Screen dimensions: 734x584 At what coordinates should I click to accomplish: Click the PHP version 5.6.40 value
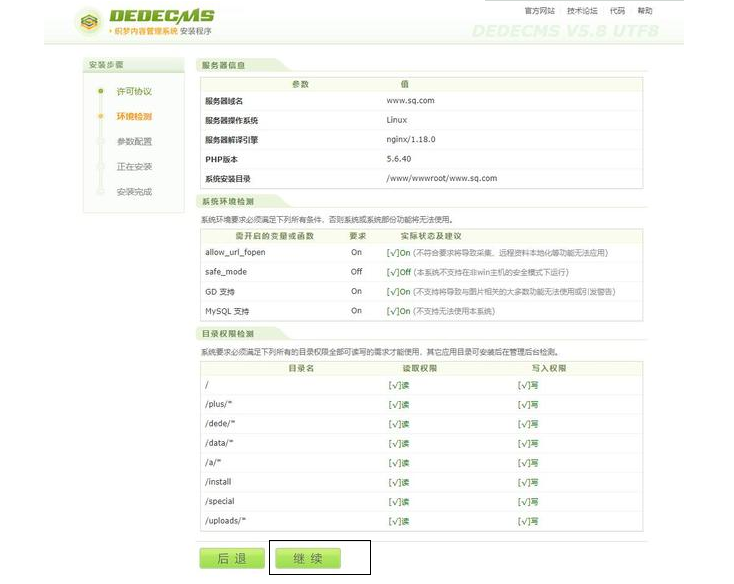tap(399, 159)
